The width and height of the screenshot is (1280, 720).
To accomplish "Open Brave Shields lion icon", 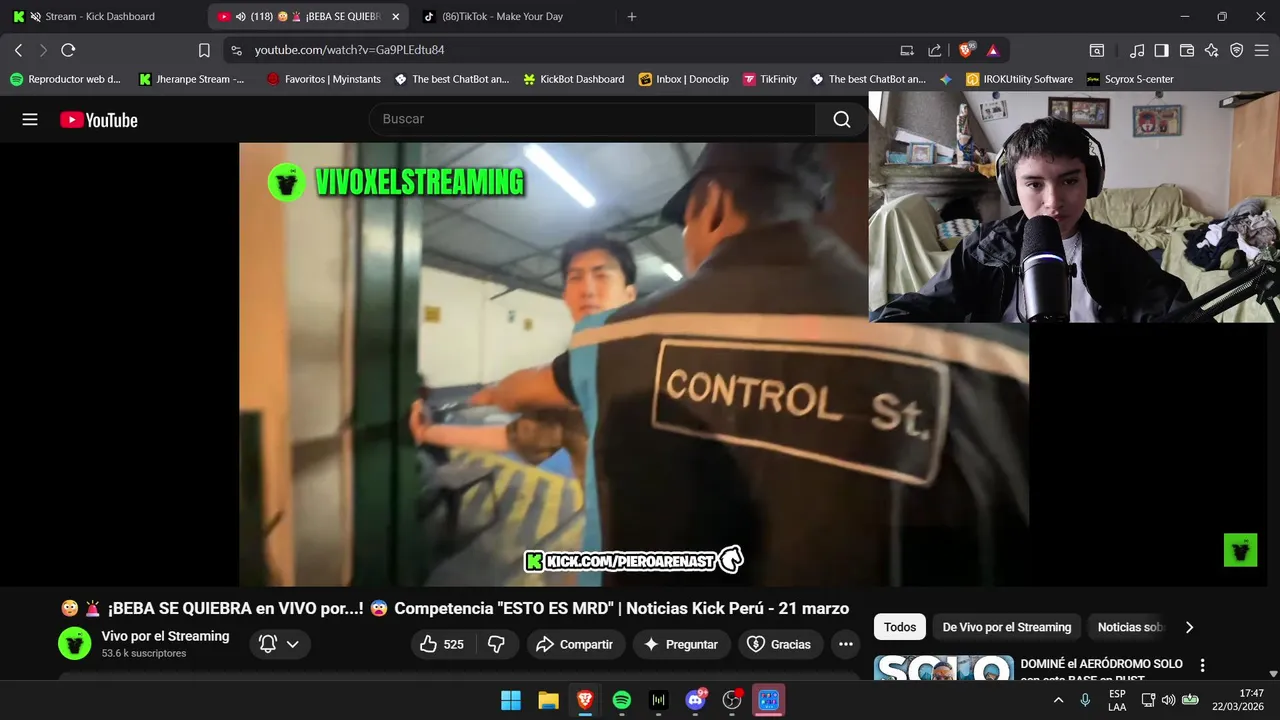I will point(966,50).
